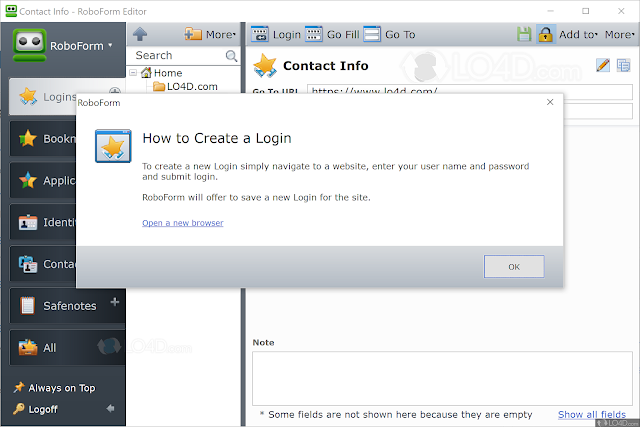
Task: Save with the green floppy disk icon
Action: click(524, 34)
